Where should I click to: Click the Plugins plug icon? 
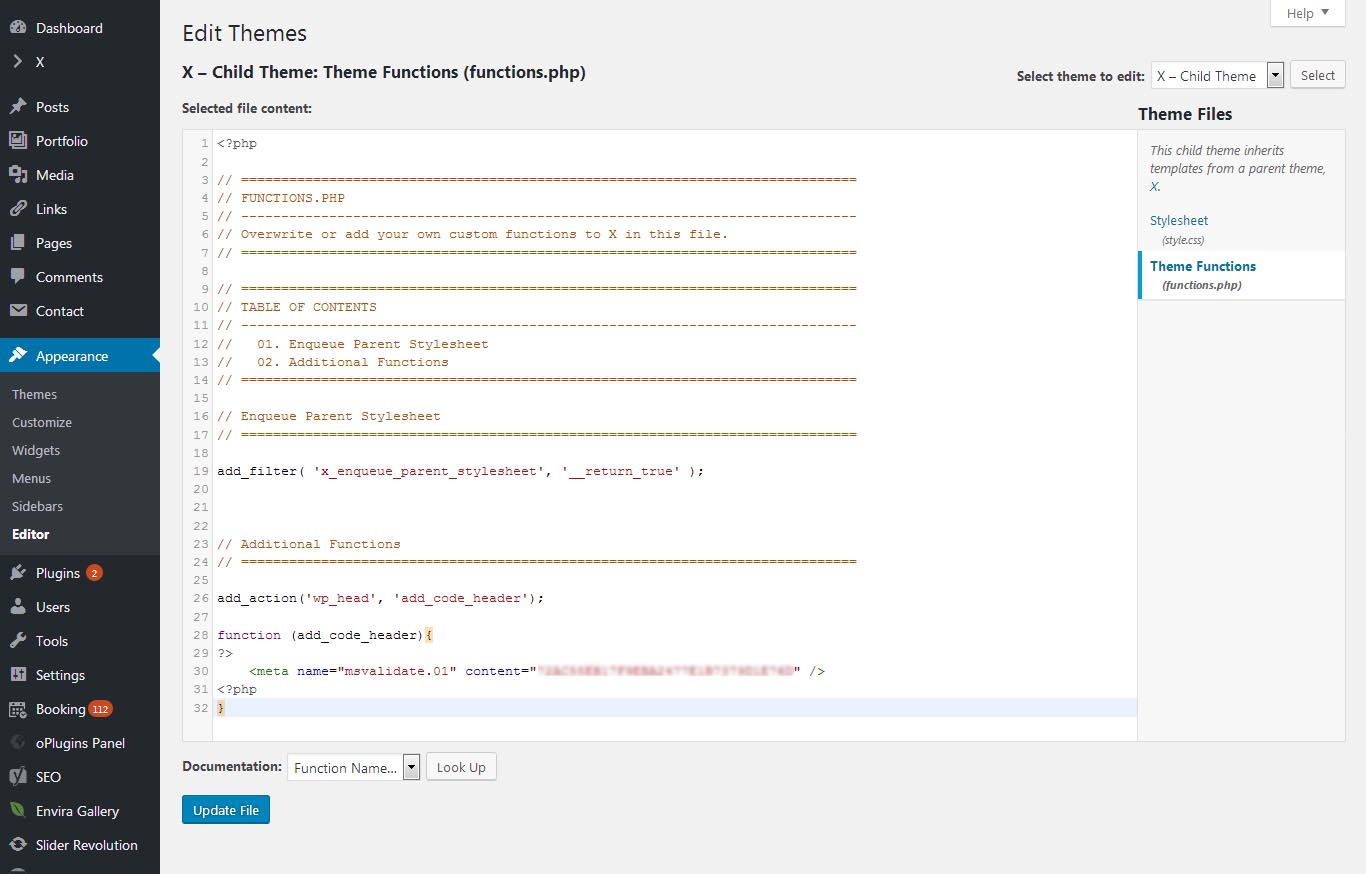point(18,573)
